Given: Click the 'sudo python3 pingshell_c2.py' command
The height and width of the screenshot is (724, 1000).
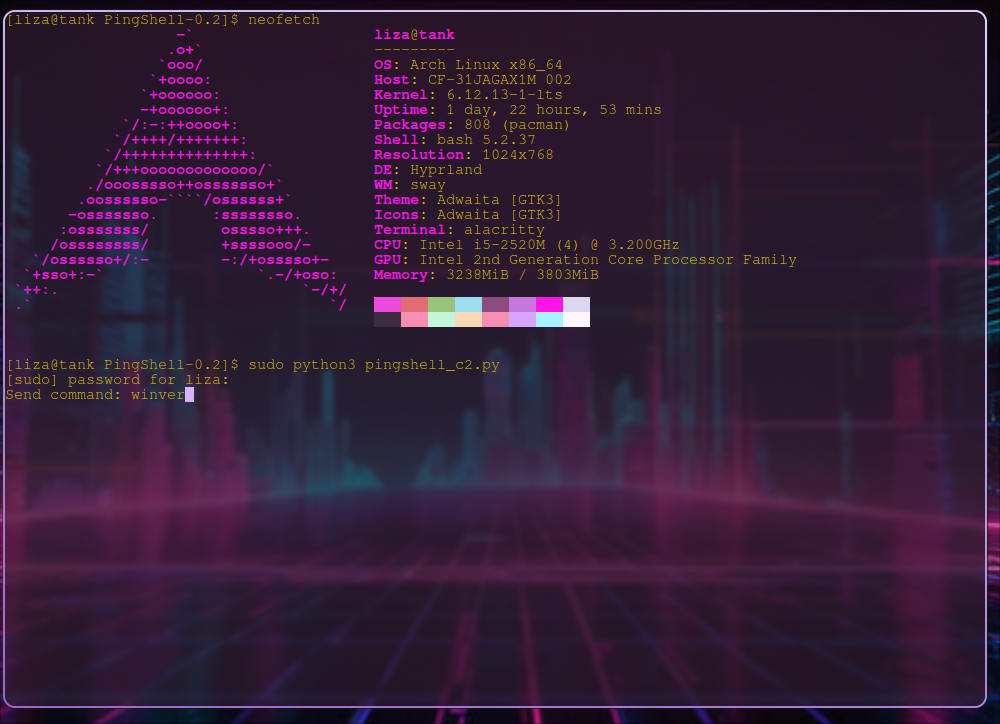Looking at the screenshot, I should (373, 365).
